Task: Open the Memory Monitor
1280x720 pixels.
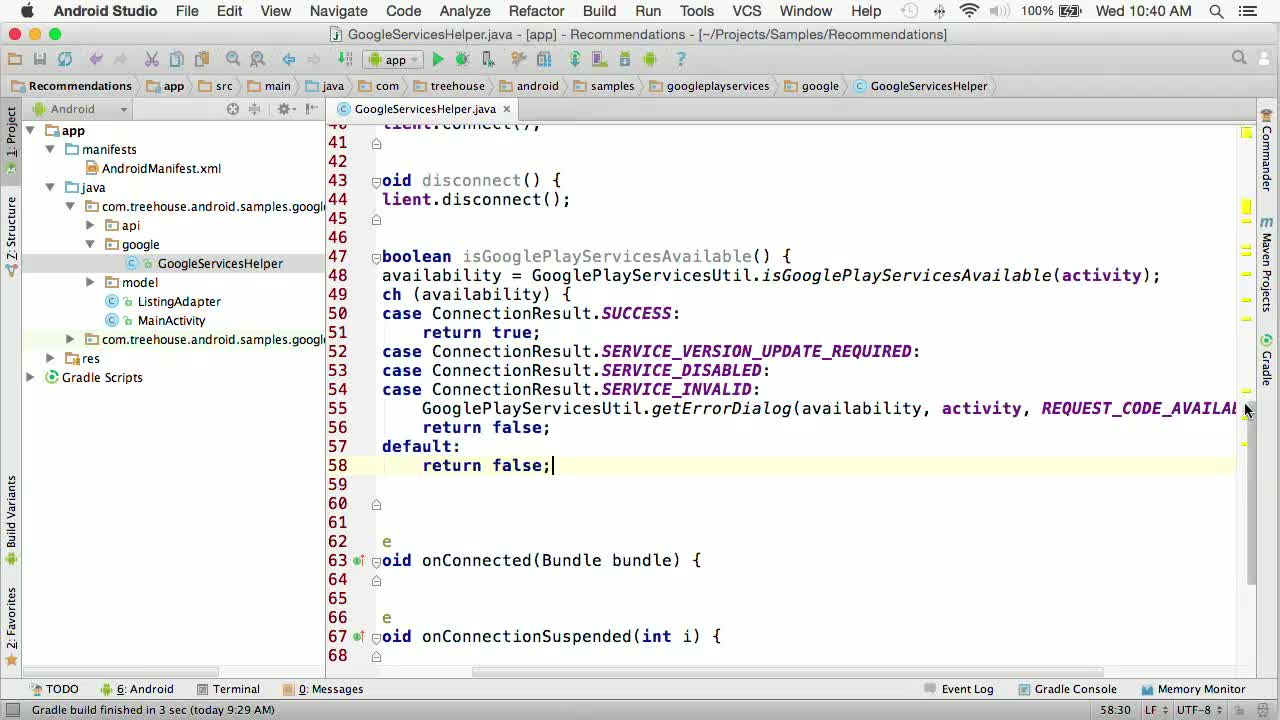Action: (x=1193, y=689)
